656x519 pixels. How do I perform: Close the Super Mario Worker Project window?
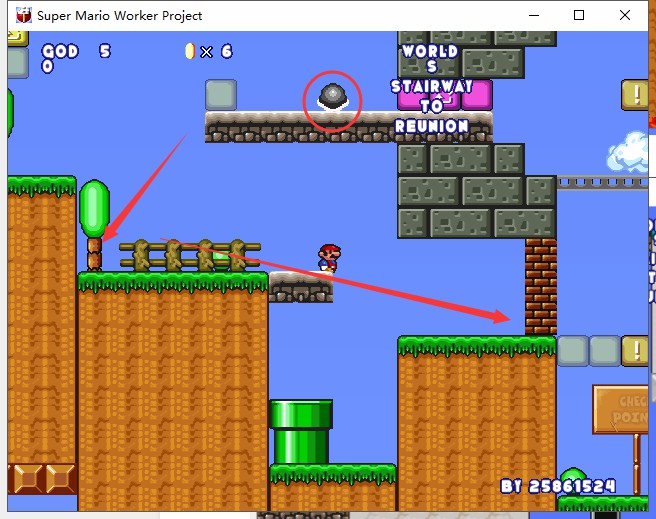(625, 15)
